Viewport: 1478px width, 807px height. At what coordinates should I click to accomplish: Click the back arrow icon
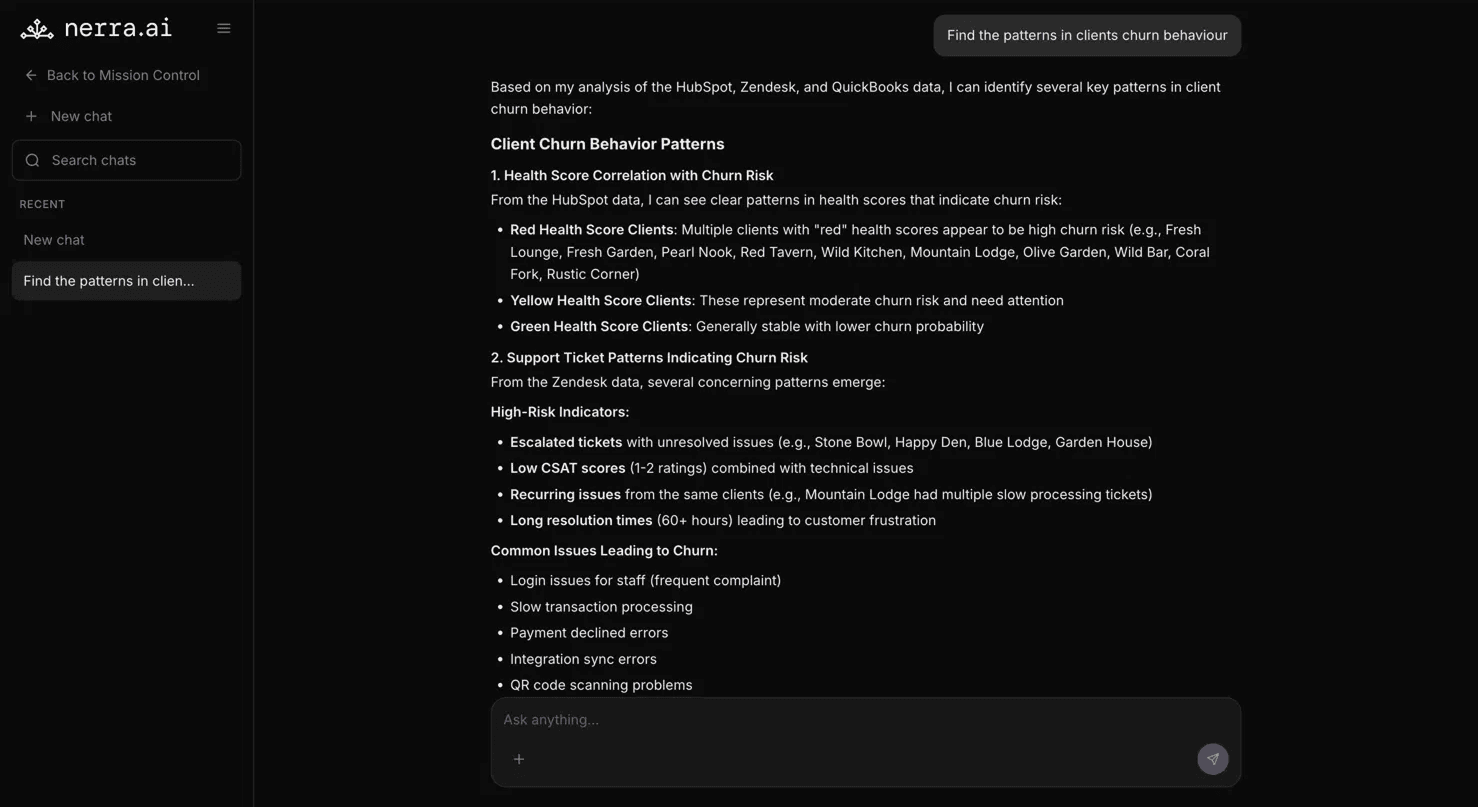[x=31, y=75]
